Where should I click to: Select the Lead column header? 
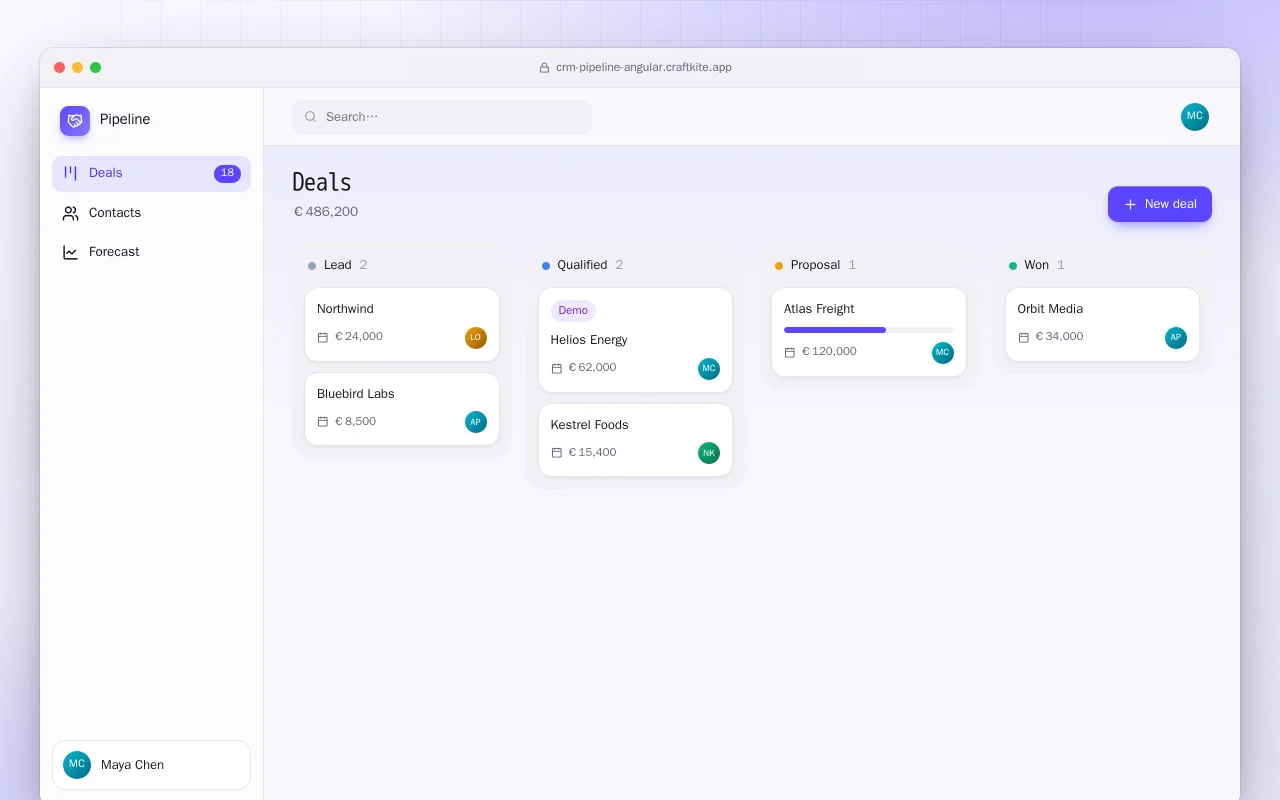pos(338,265)
